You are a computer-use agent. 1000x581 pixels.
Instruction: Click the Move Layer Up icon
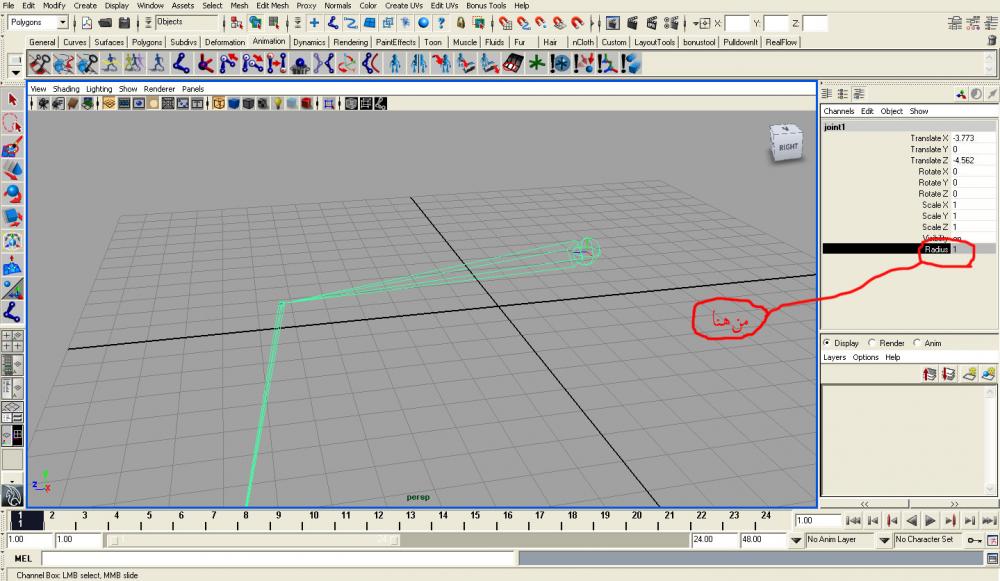929,374
